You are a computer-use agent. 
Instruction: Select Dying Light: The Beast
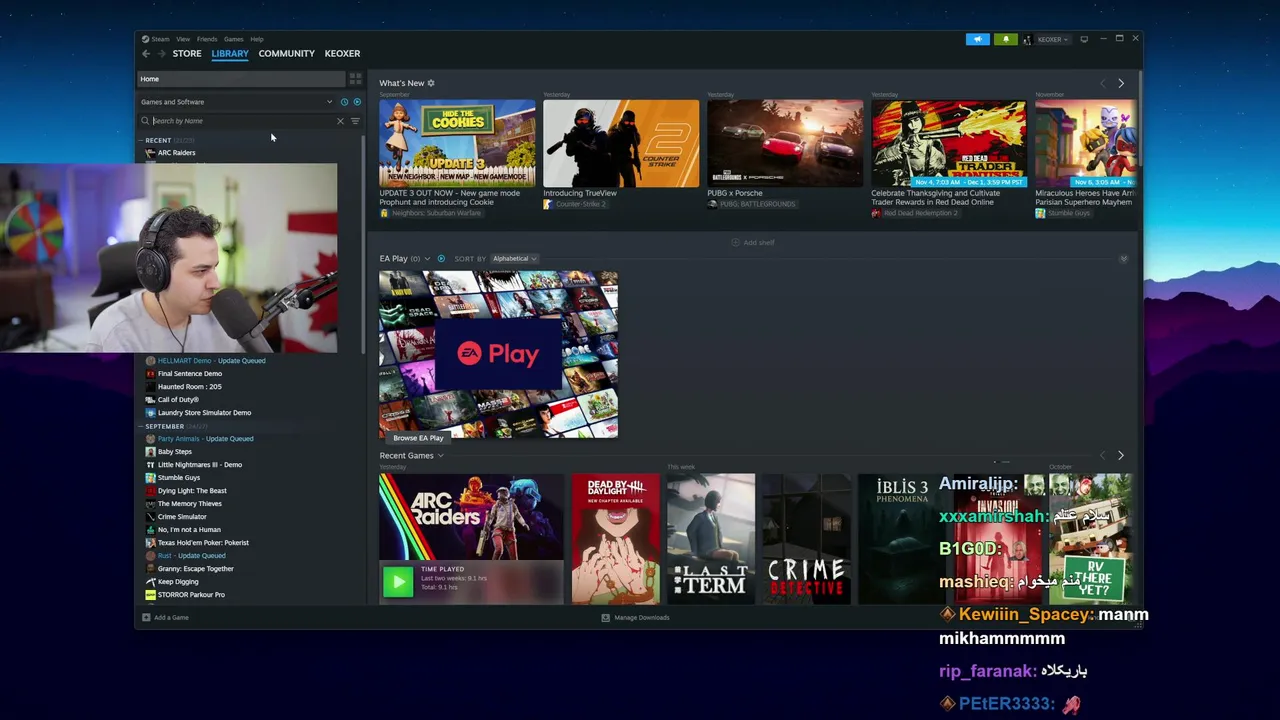click(186, 491)
